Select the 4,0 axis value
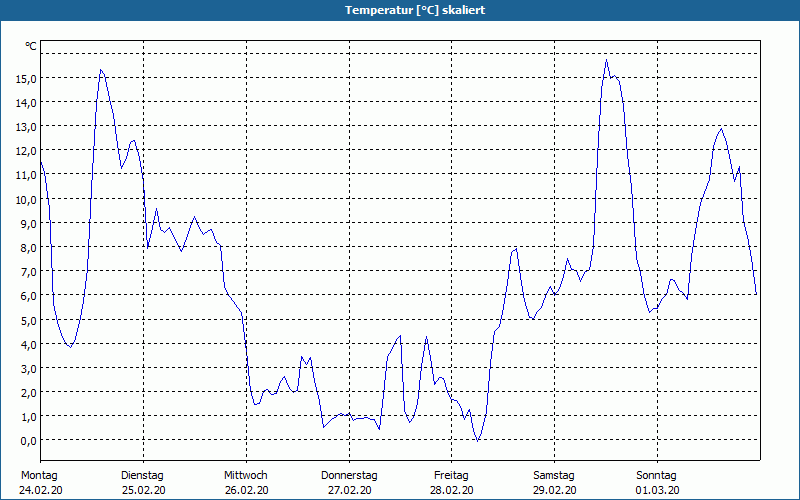Image resolution: width=800 pixels, height=500 pixels. pos(28,344)
